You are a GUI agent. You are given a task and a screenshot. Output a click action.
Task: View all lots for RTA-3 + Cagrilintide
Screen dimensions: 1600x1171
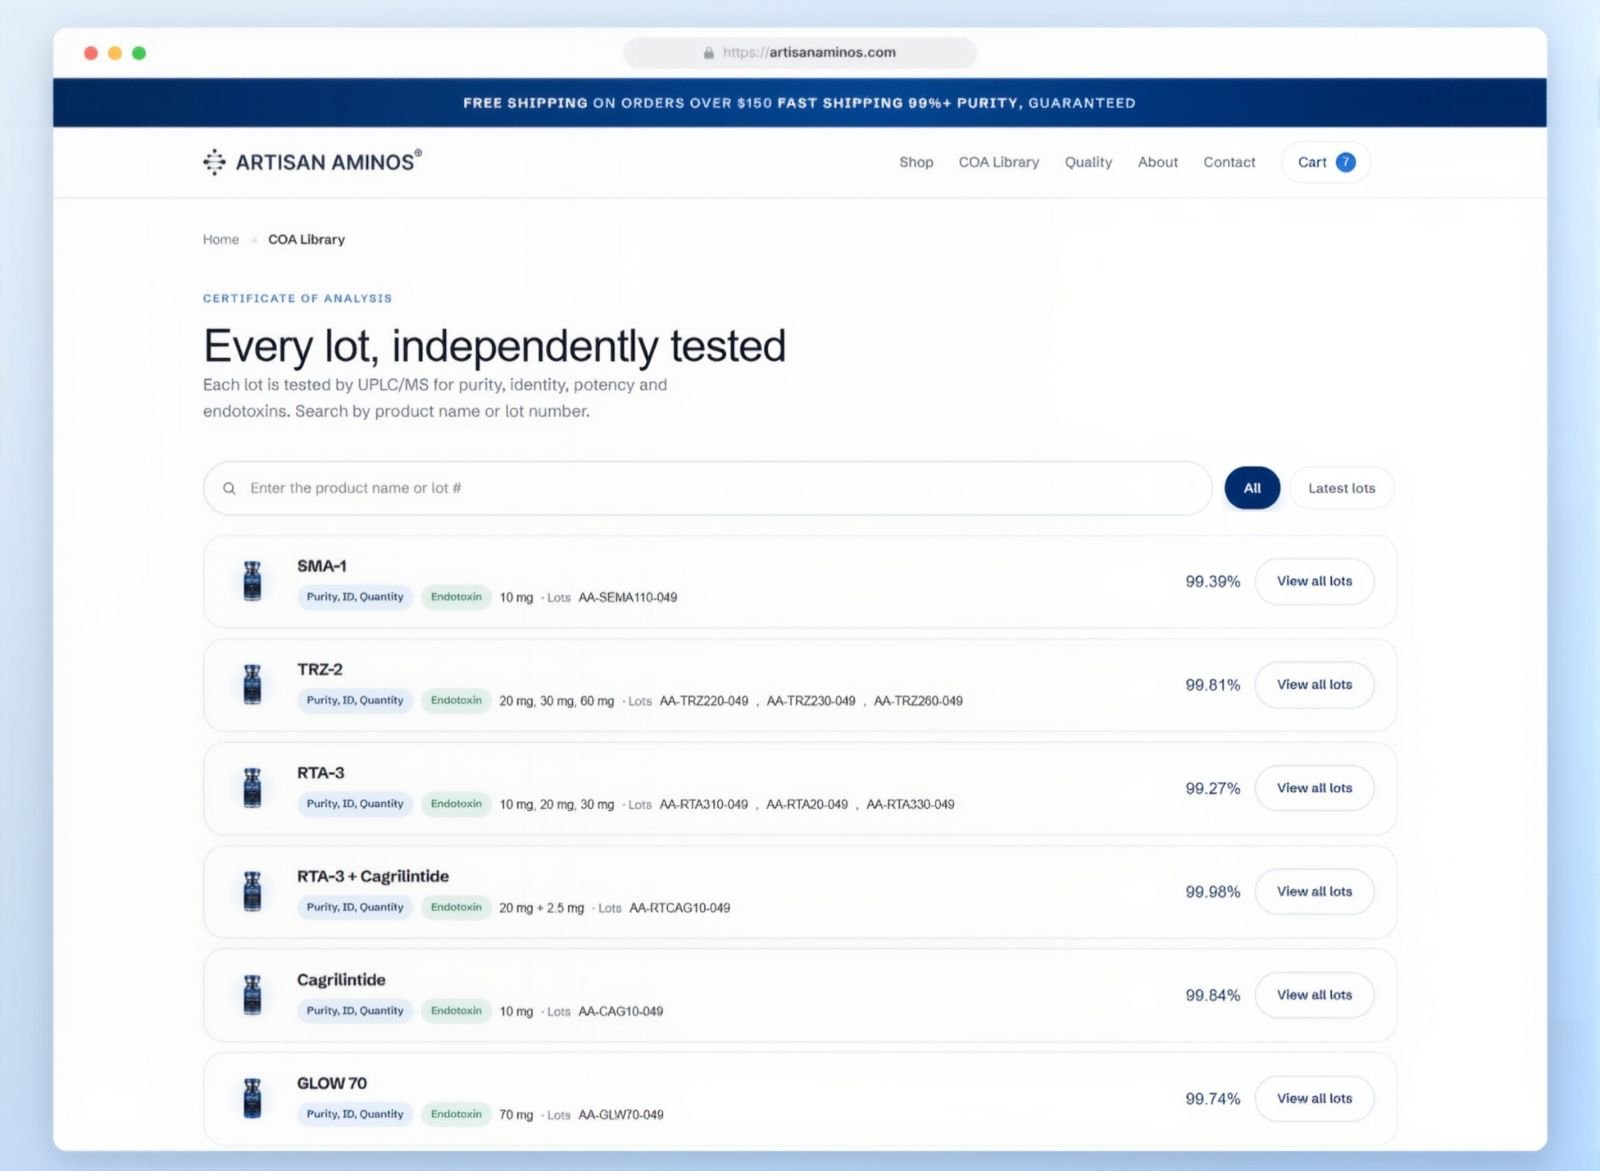point(1314,892)
